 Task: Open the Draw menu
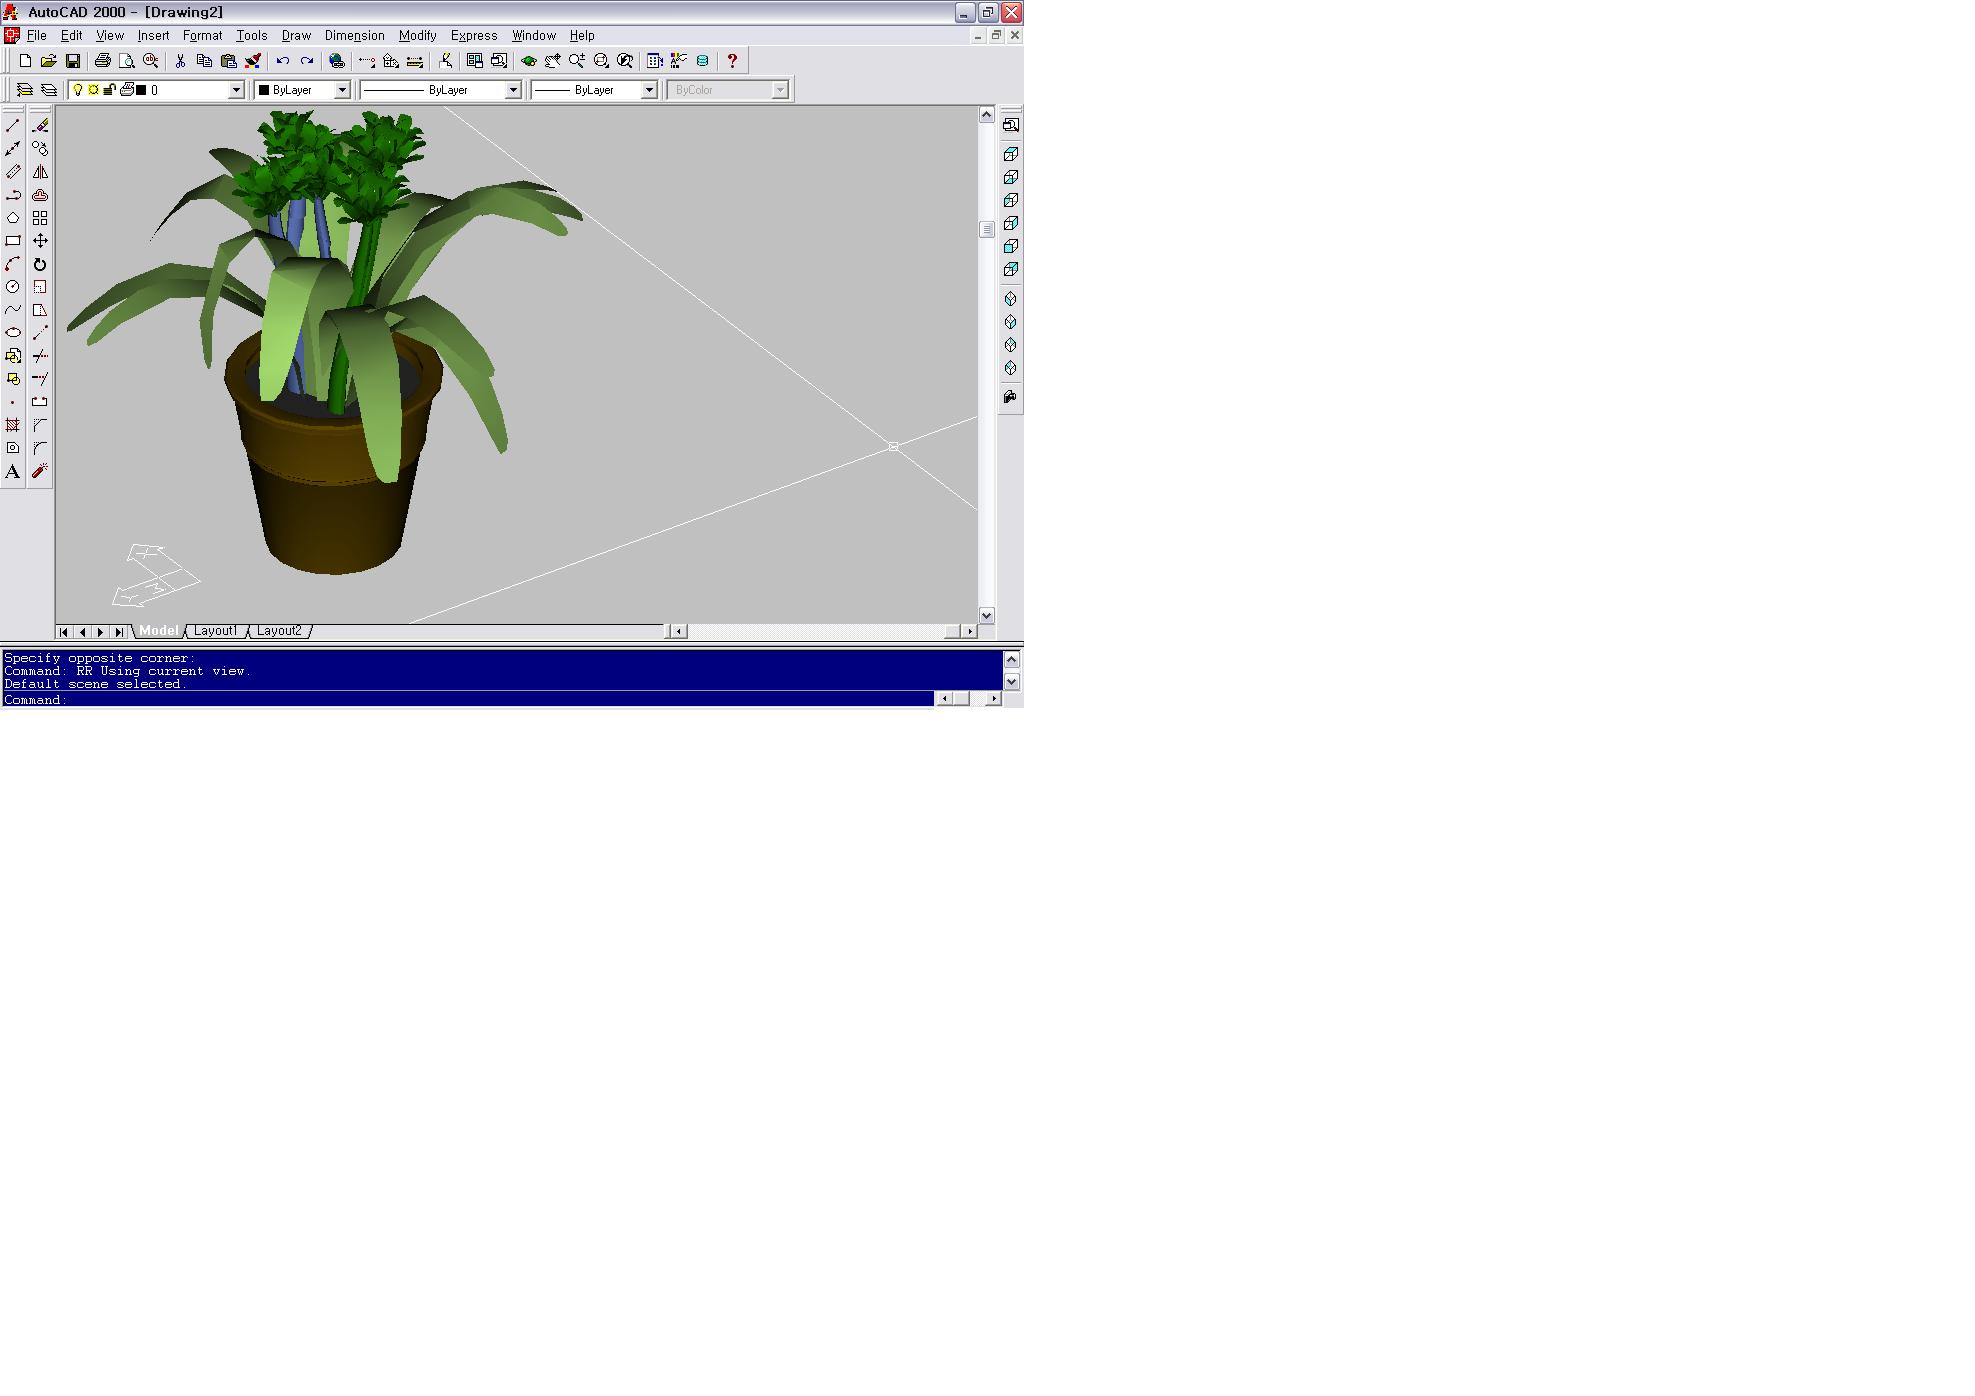296,35
